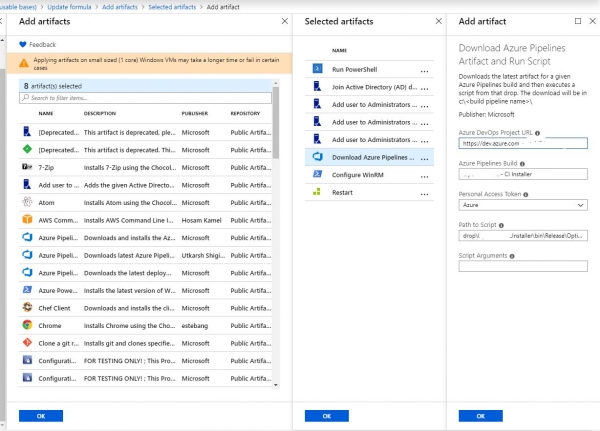The image size is (600, 431).
Task: Go to Selected artifacts breadcrumb
Action: 173,7
